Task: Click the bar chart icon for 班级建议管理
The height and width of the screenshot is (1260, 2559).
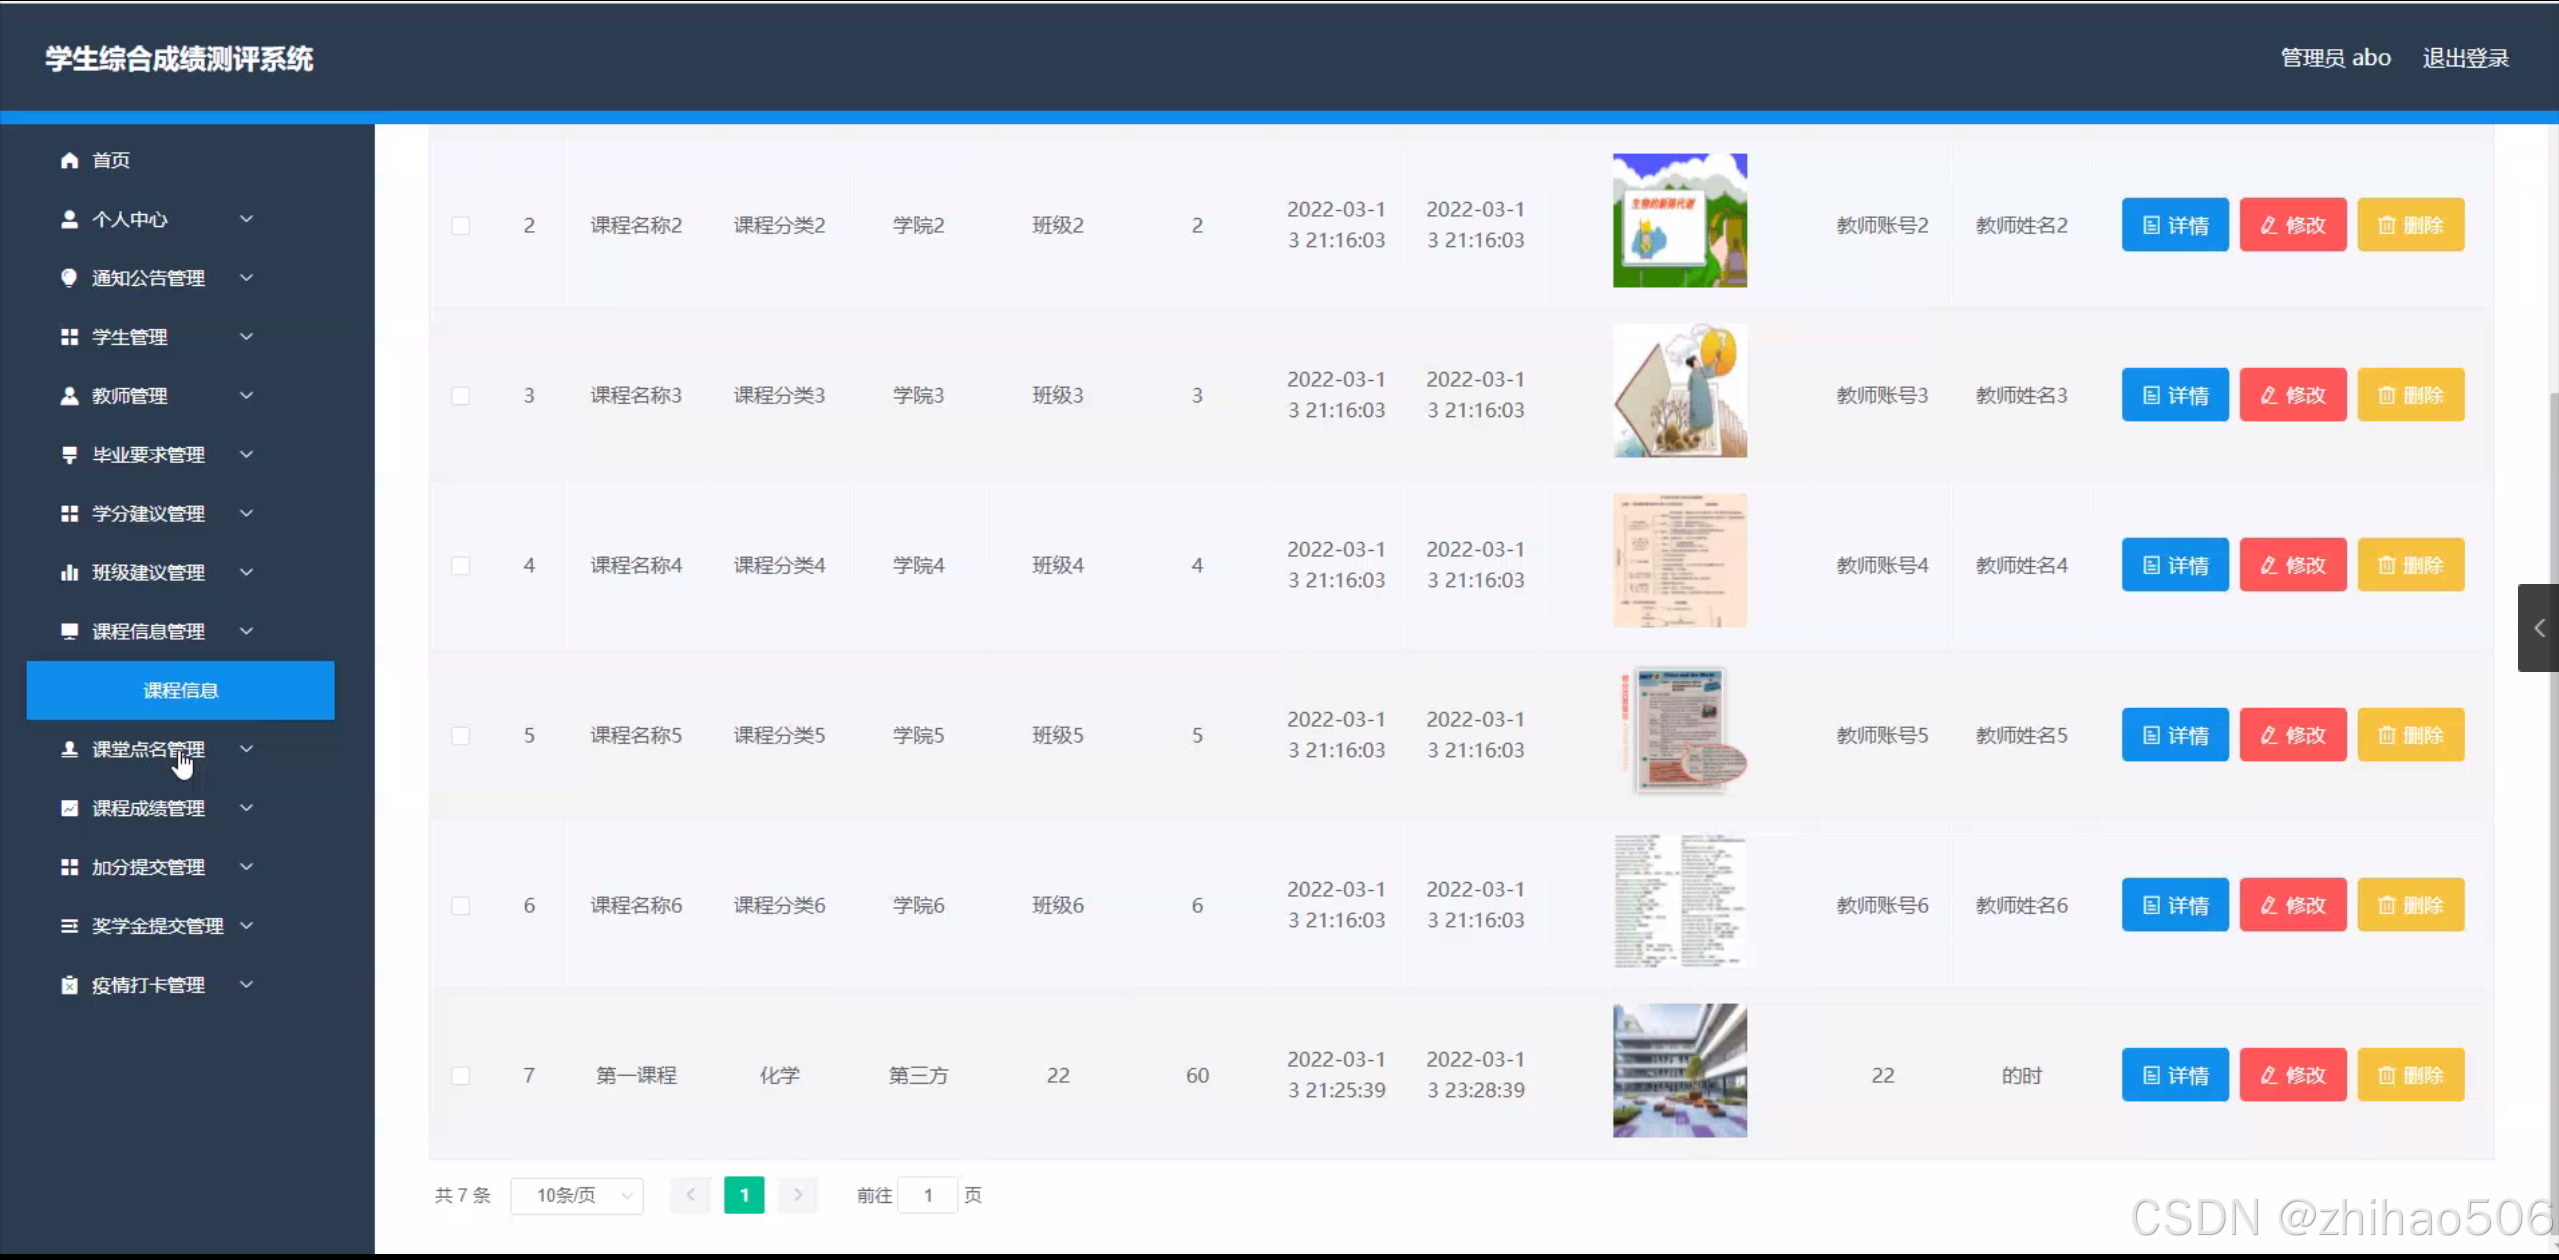Action: [69, 572]
